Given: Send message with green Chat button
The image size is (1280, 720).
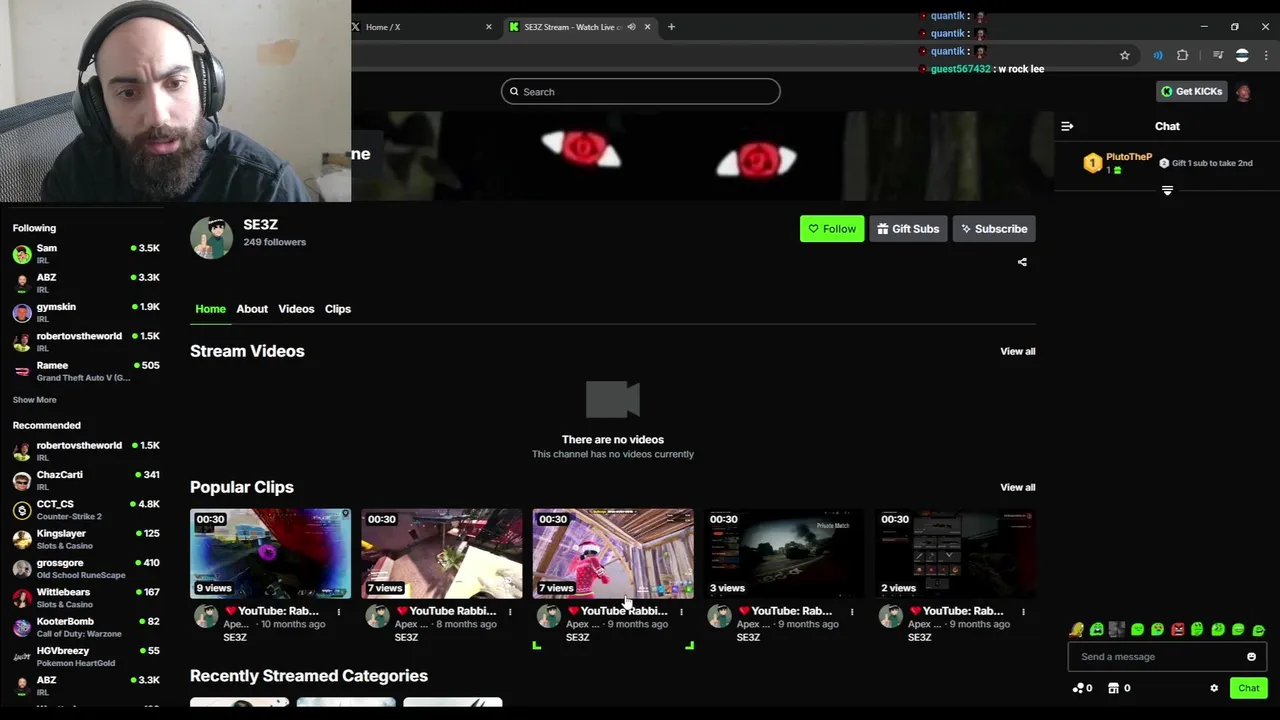Looking at the screenshot, I should [x=1249, y=688].
